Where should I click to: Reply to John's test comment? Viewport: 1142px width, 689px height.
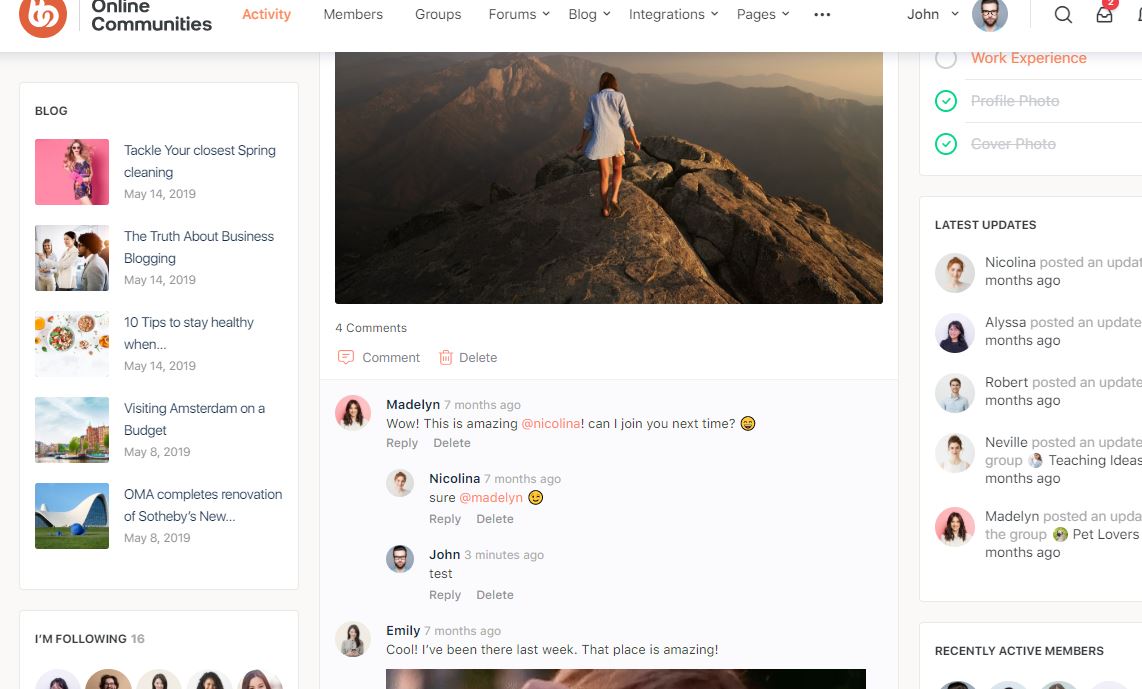pyautogui.click(x=445, y=594)
